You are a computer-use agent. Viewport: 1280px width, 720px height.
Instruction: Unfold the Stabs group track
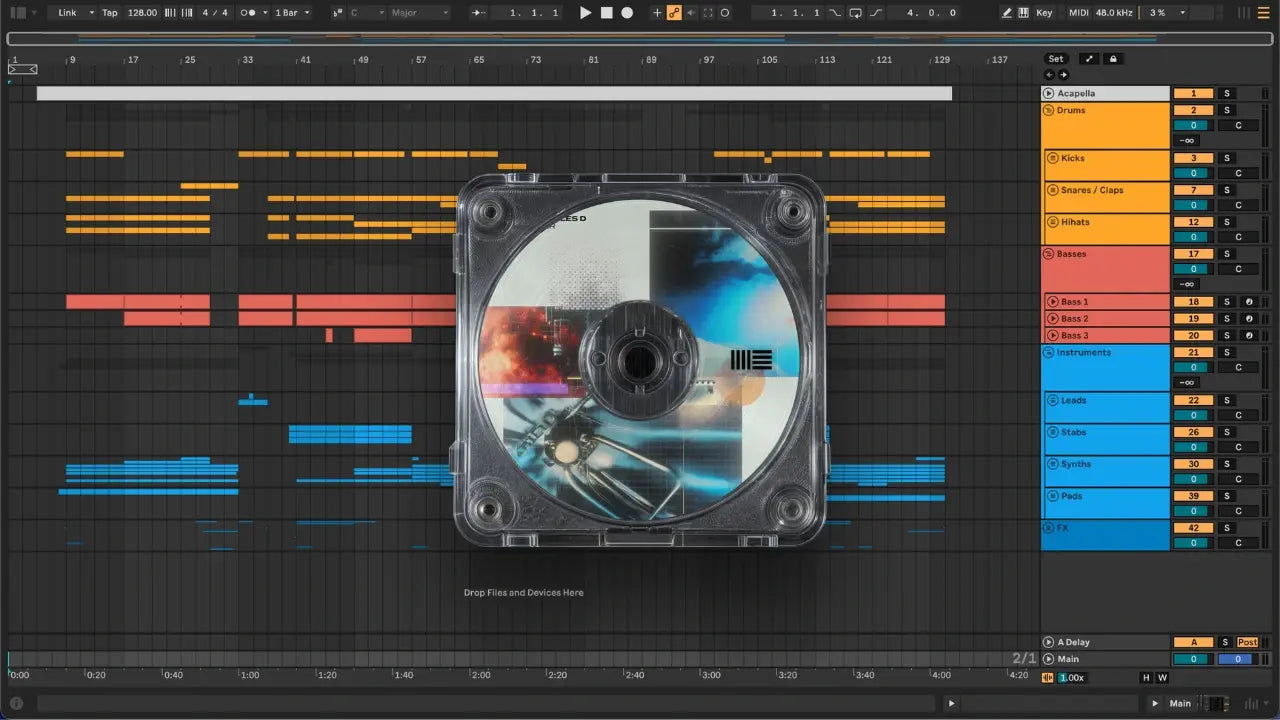1052,432
